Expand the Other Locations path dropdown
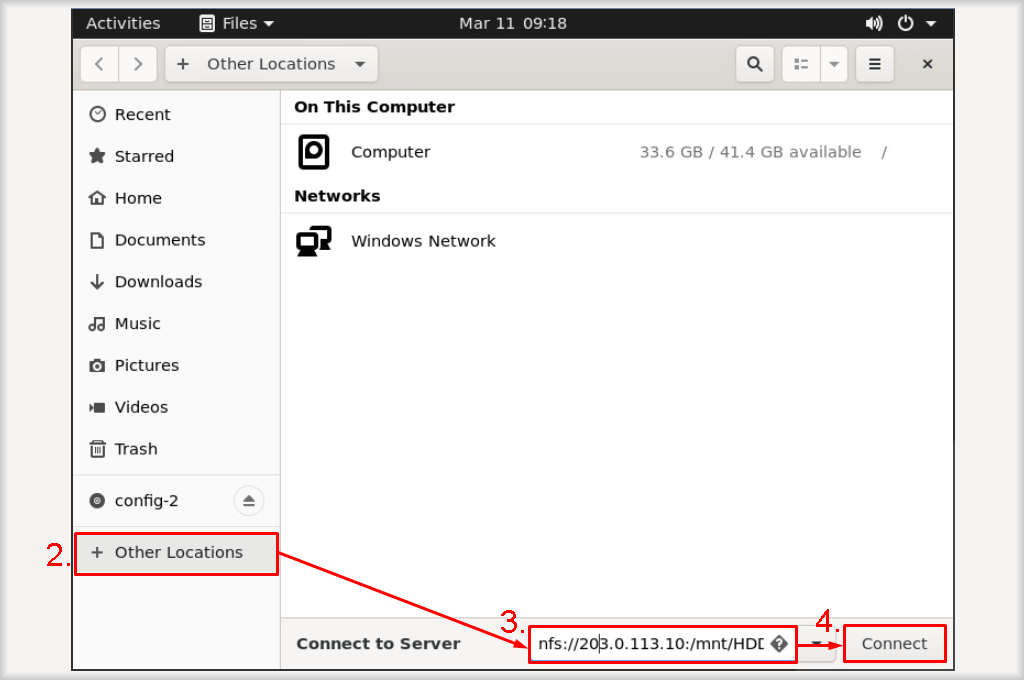The width and height of the screenshot is (1024, 680). (360, 64)
